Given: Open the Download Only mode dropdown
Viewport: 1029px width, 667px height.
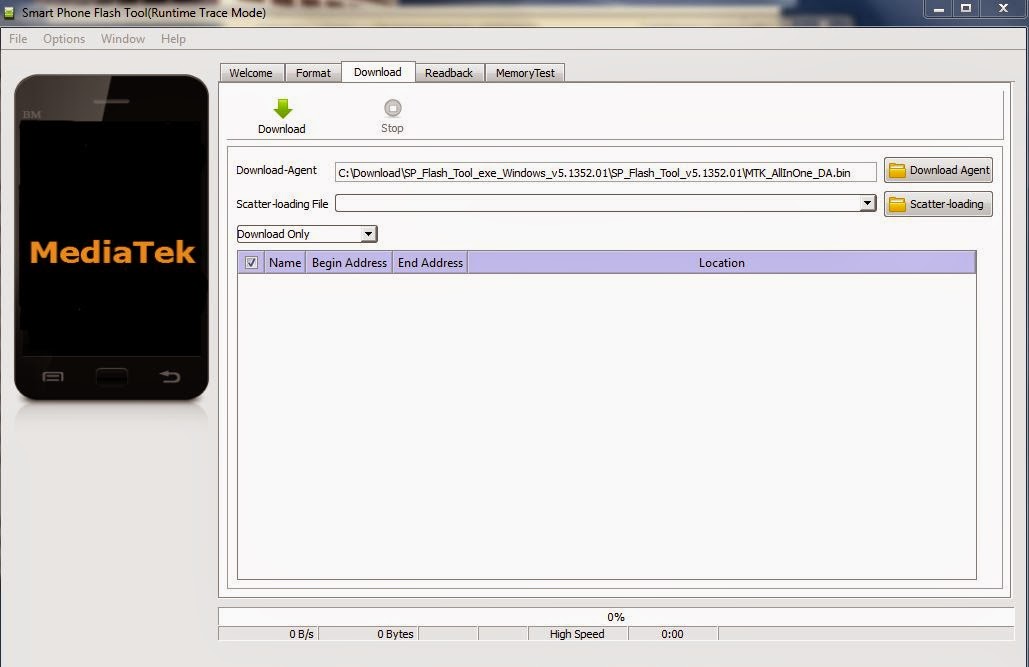Looking at the screenshot, I should pyautogui.click(x=306, y=234).
